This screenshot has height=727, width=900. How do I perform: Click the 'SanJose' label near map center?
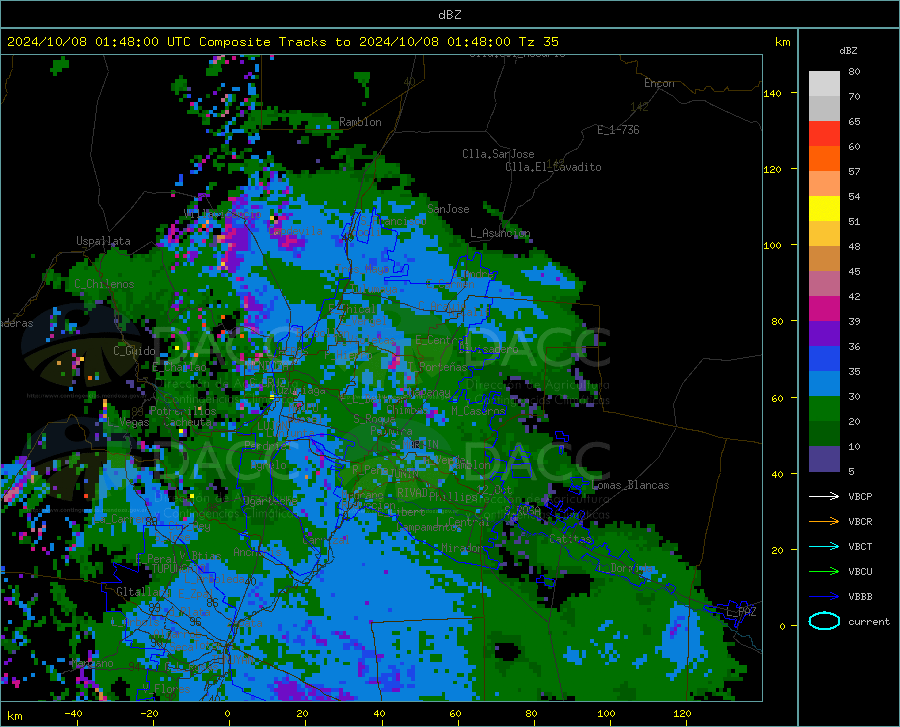tap(448, 209)
